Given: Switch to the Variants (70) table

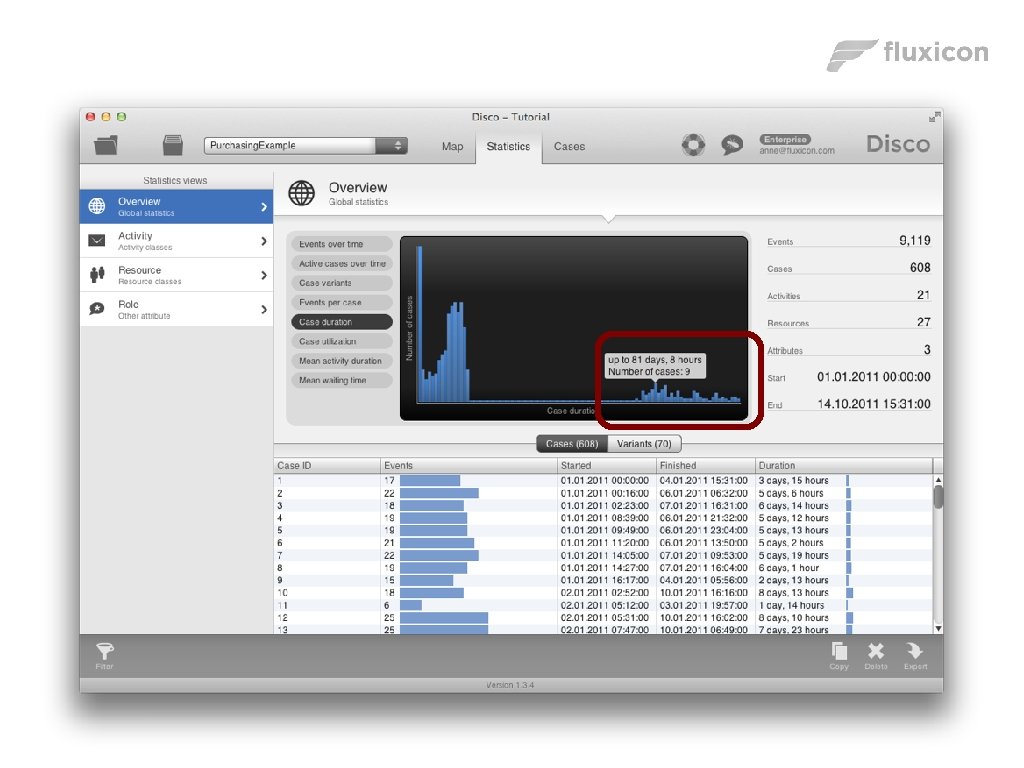Looking at the screenshot, I should click(644, 443).
